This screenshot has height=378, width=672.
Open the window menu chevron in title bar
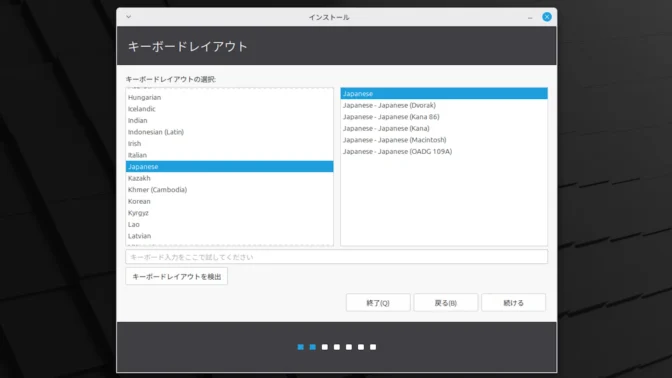tap(129, 17)
